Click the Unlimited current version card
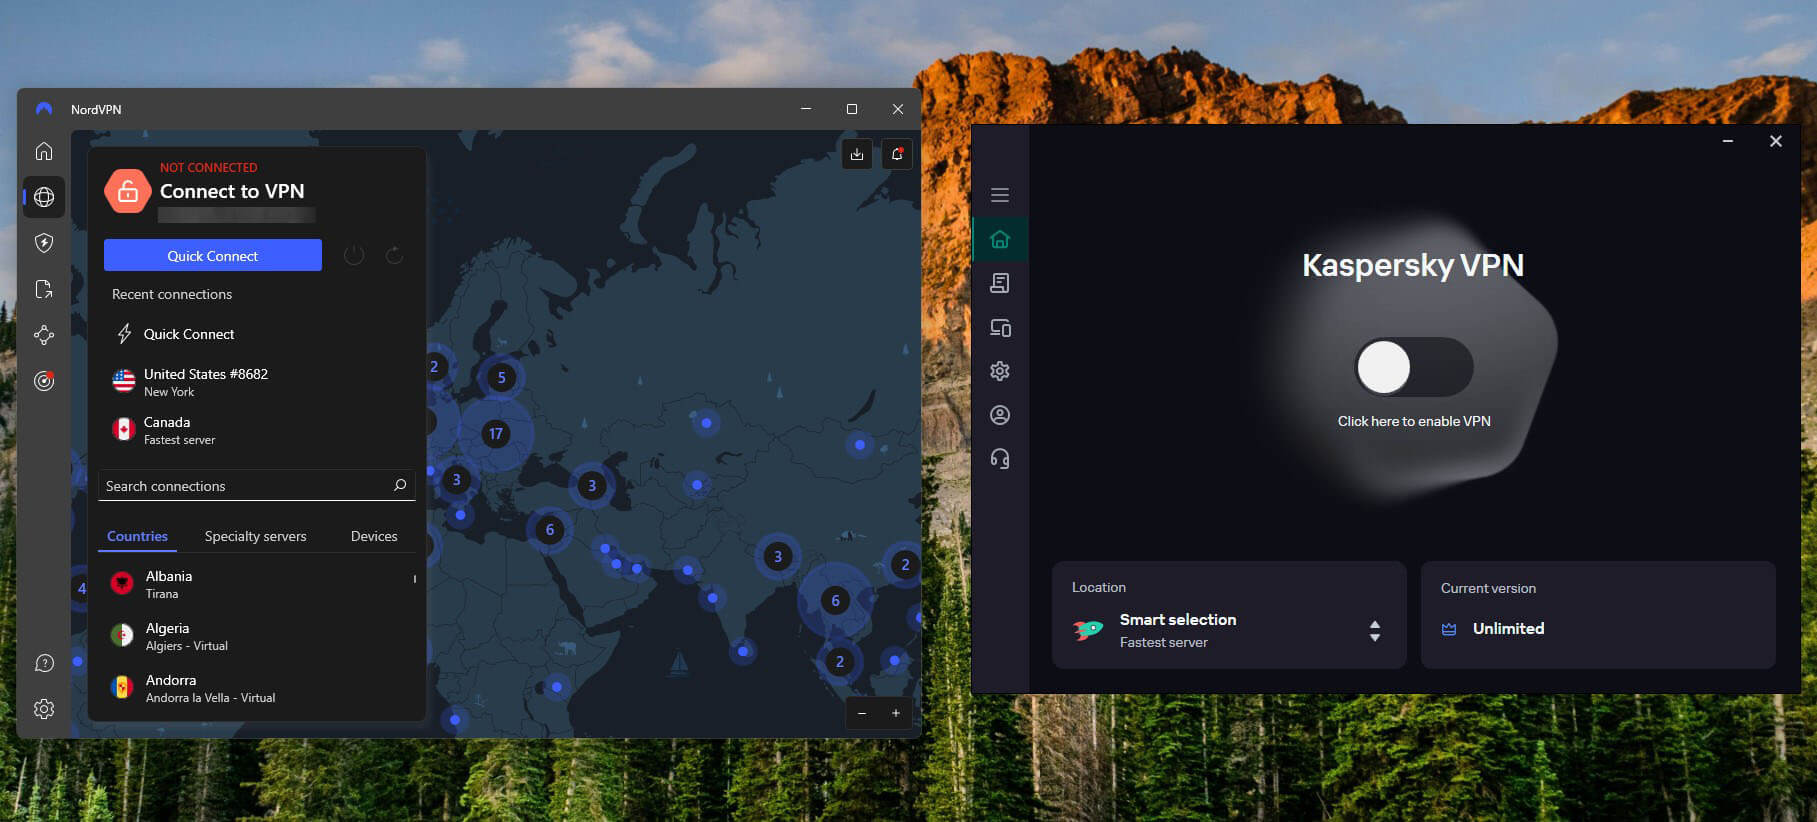This screenshot has height=822, width=1817. (1598, 615)
